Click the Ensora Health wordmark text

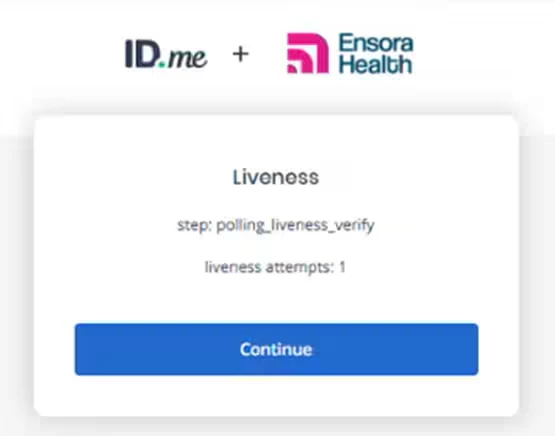[x=376, y=53]
